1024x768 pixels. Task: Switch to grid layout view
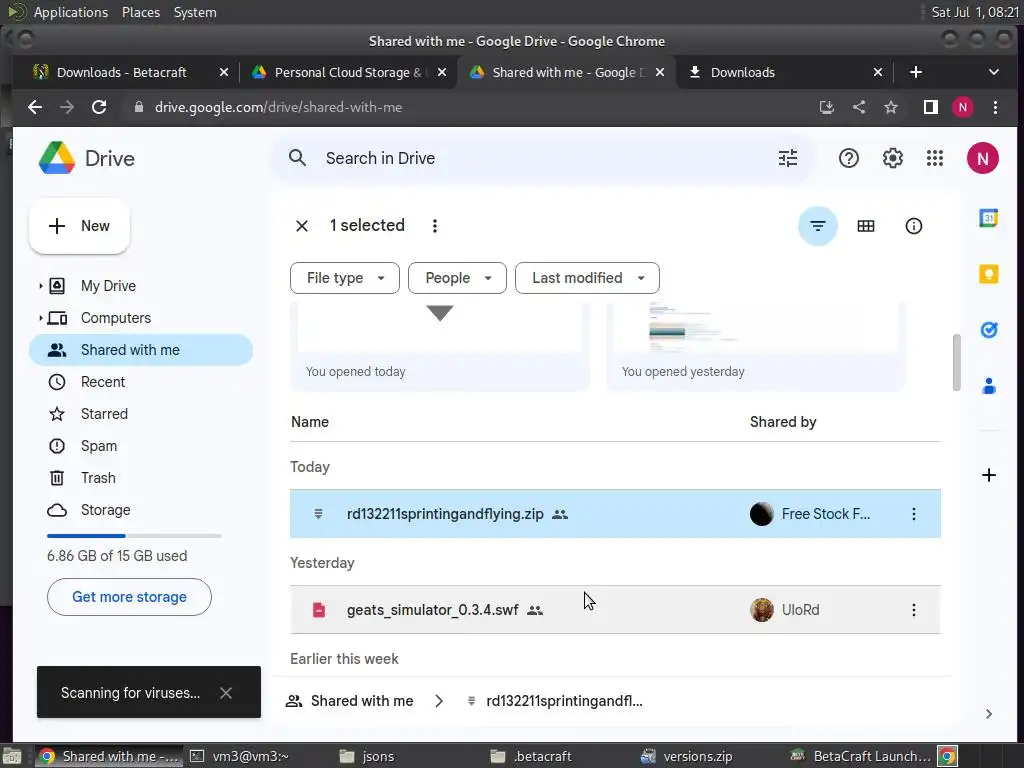point(865,226)
